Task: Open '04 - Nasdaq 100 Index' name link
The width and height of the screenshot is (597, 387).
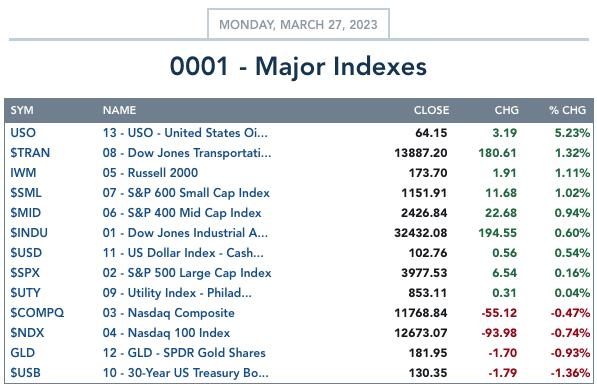Action: click(x=166, y=333)
